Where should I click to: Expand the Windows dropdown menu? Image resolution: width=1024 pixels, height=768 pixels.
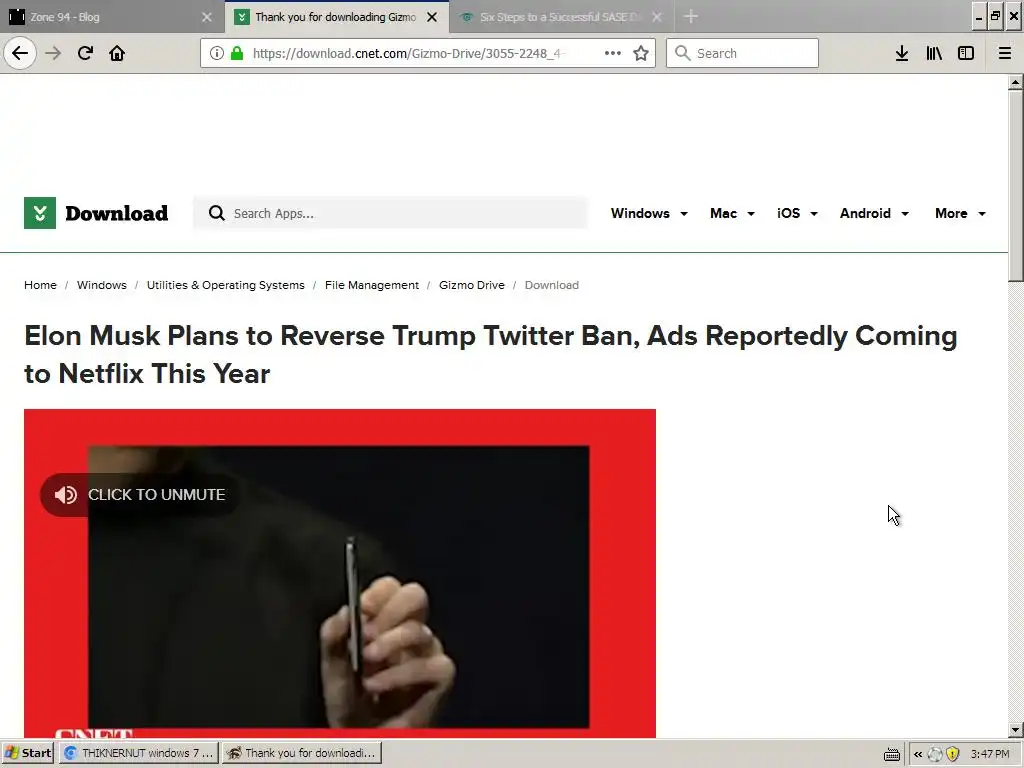point(649,213)
